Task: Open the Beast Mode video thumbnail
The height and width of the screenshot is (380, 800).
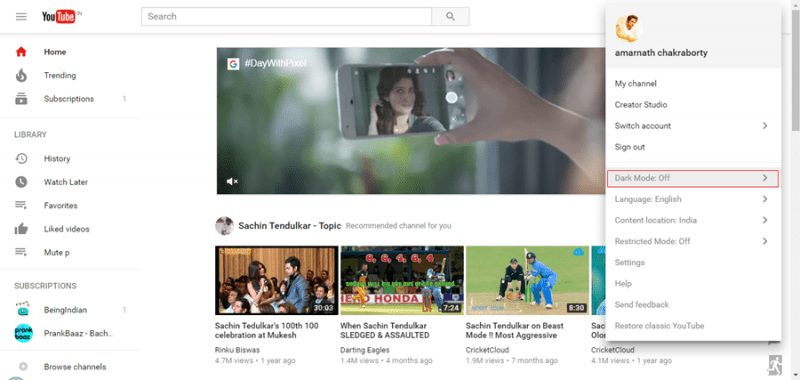Action: 528,281
